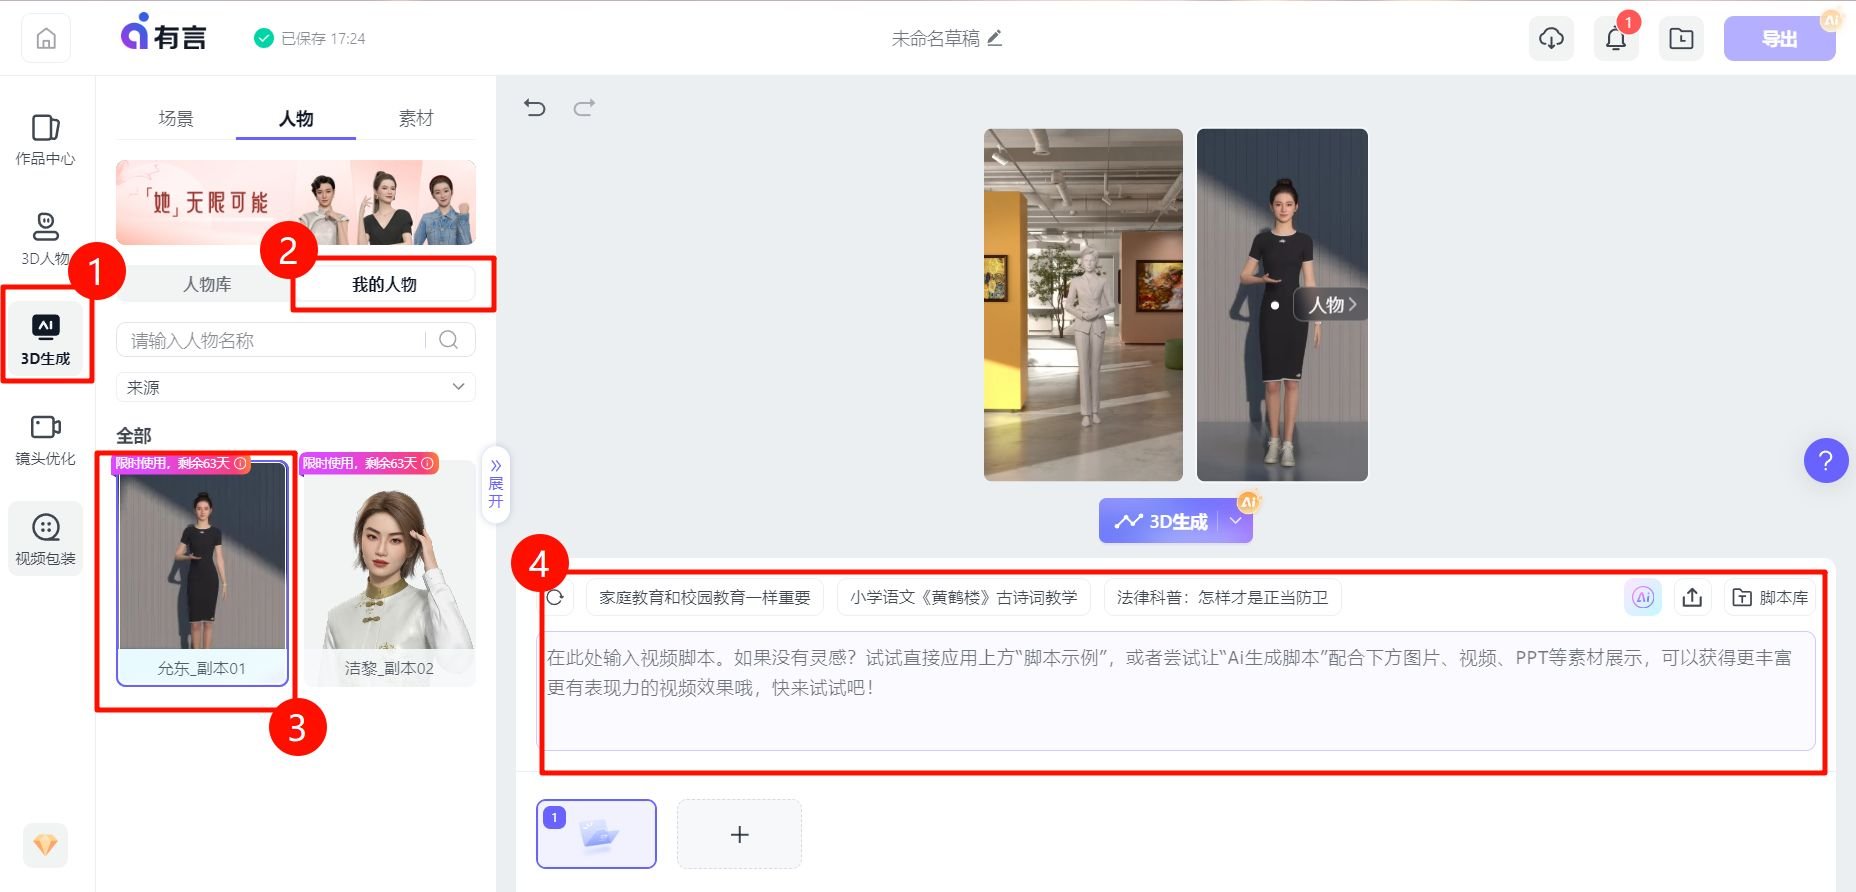Screen dimensions: 1856x892
Task: Expand the 3D生成 button dropdown arrow
Action: (1236, 521)
